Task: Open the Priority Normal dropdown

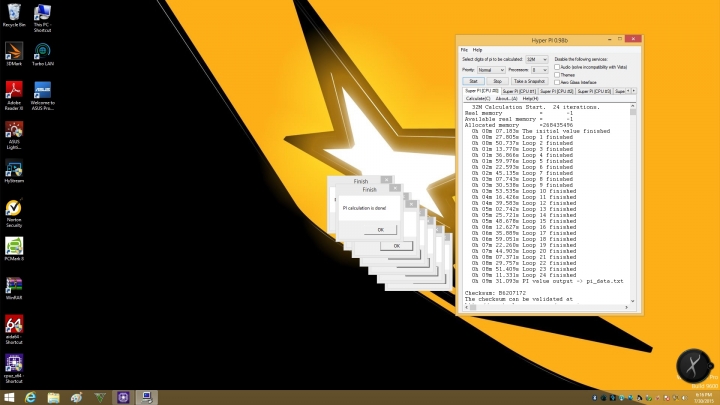Action: pyautogui.click(x=490, y=70)
